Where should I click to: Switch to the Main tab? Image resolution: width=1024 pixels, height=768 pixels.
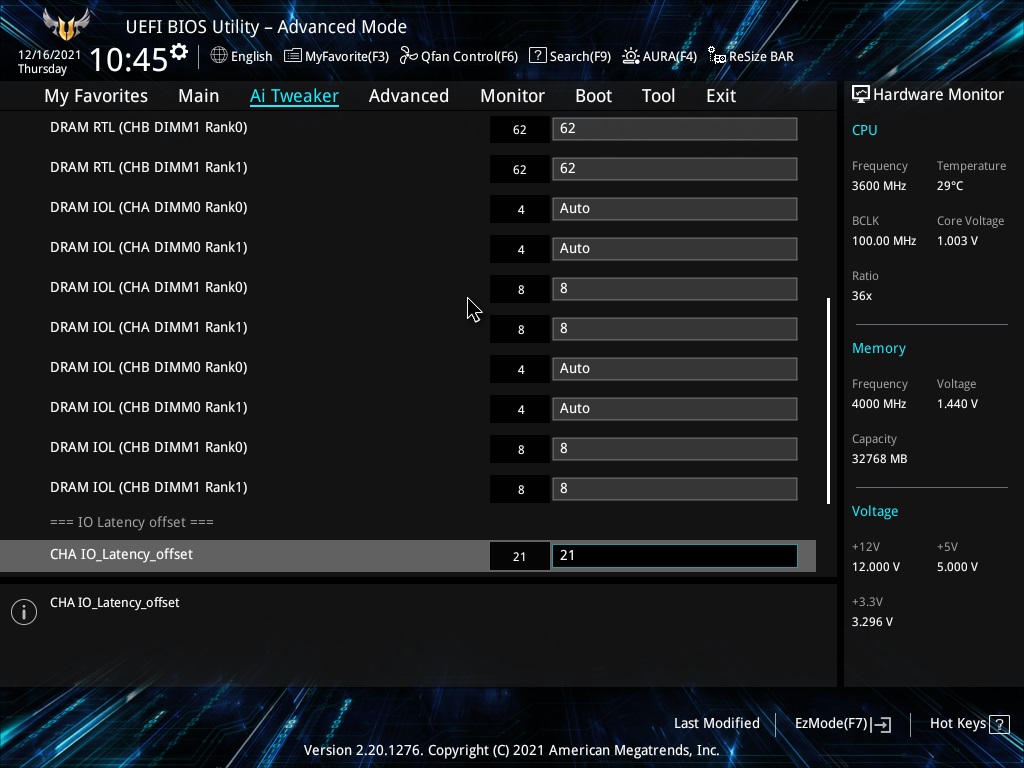199,96
